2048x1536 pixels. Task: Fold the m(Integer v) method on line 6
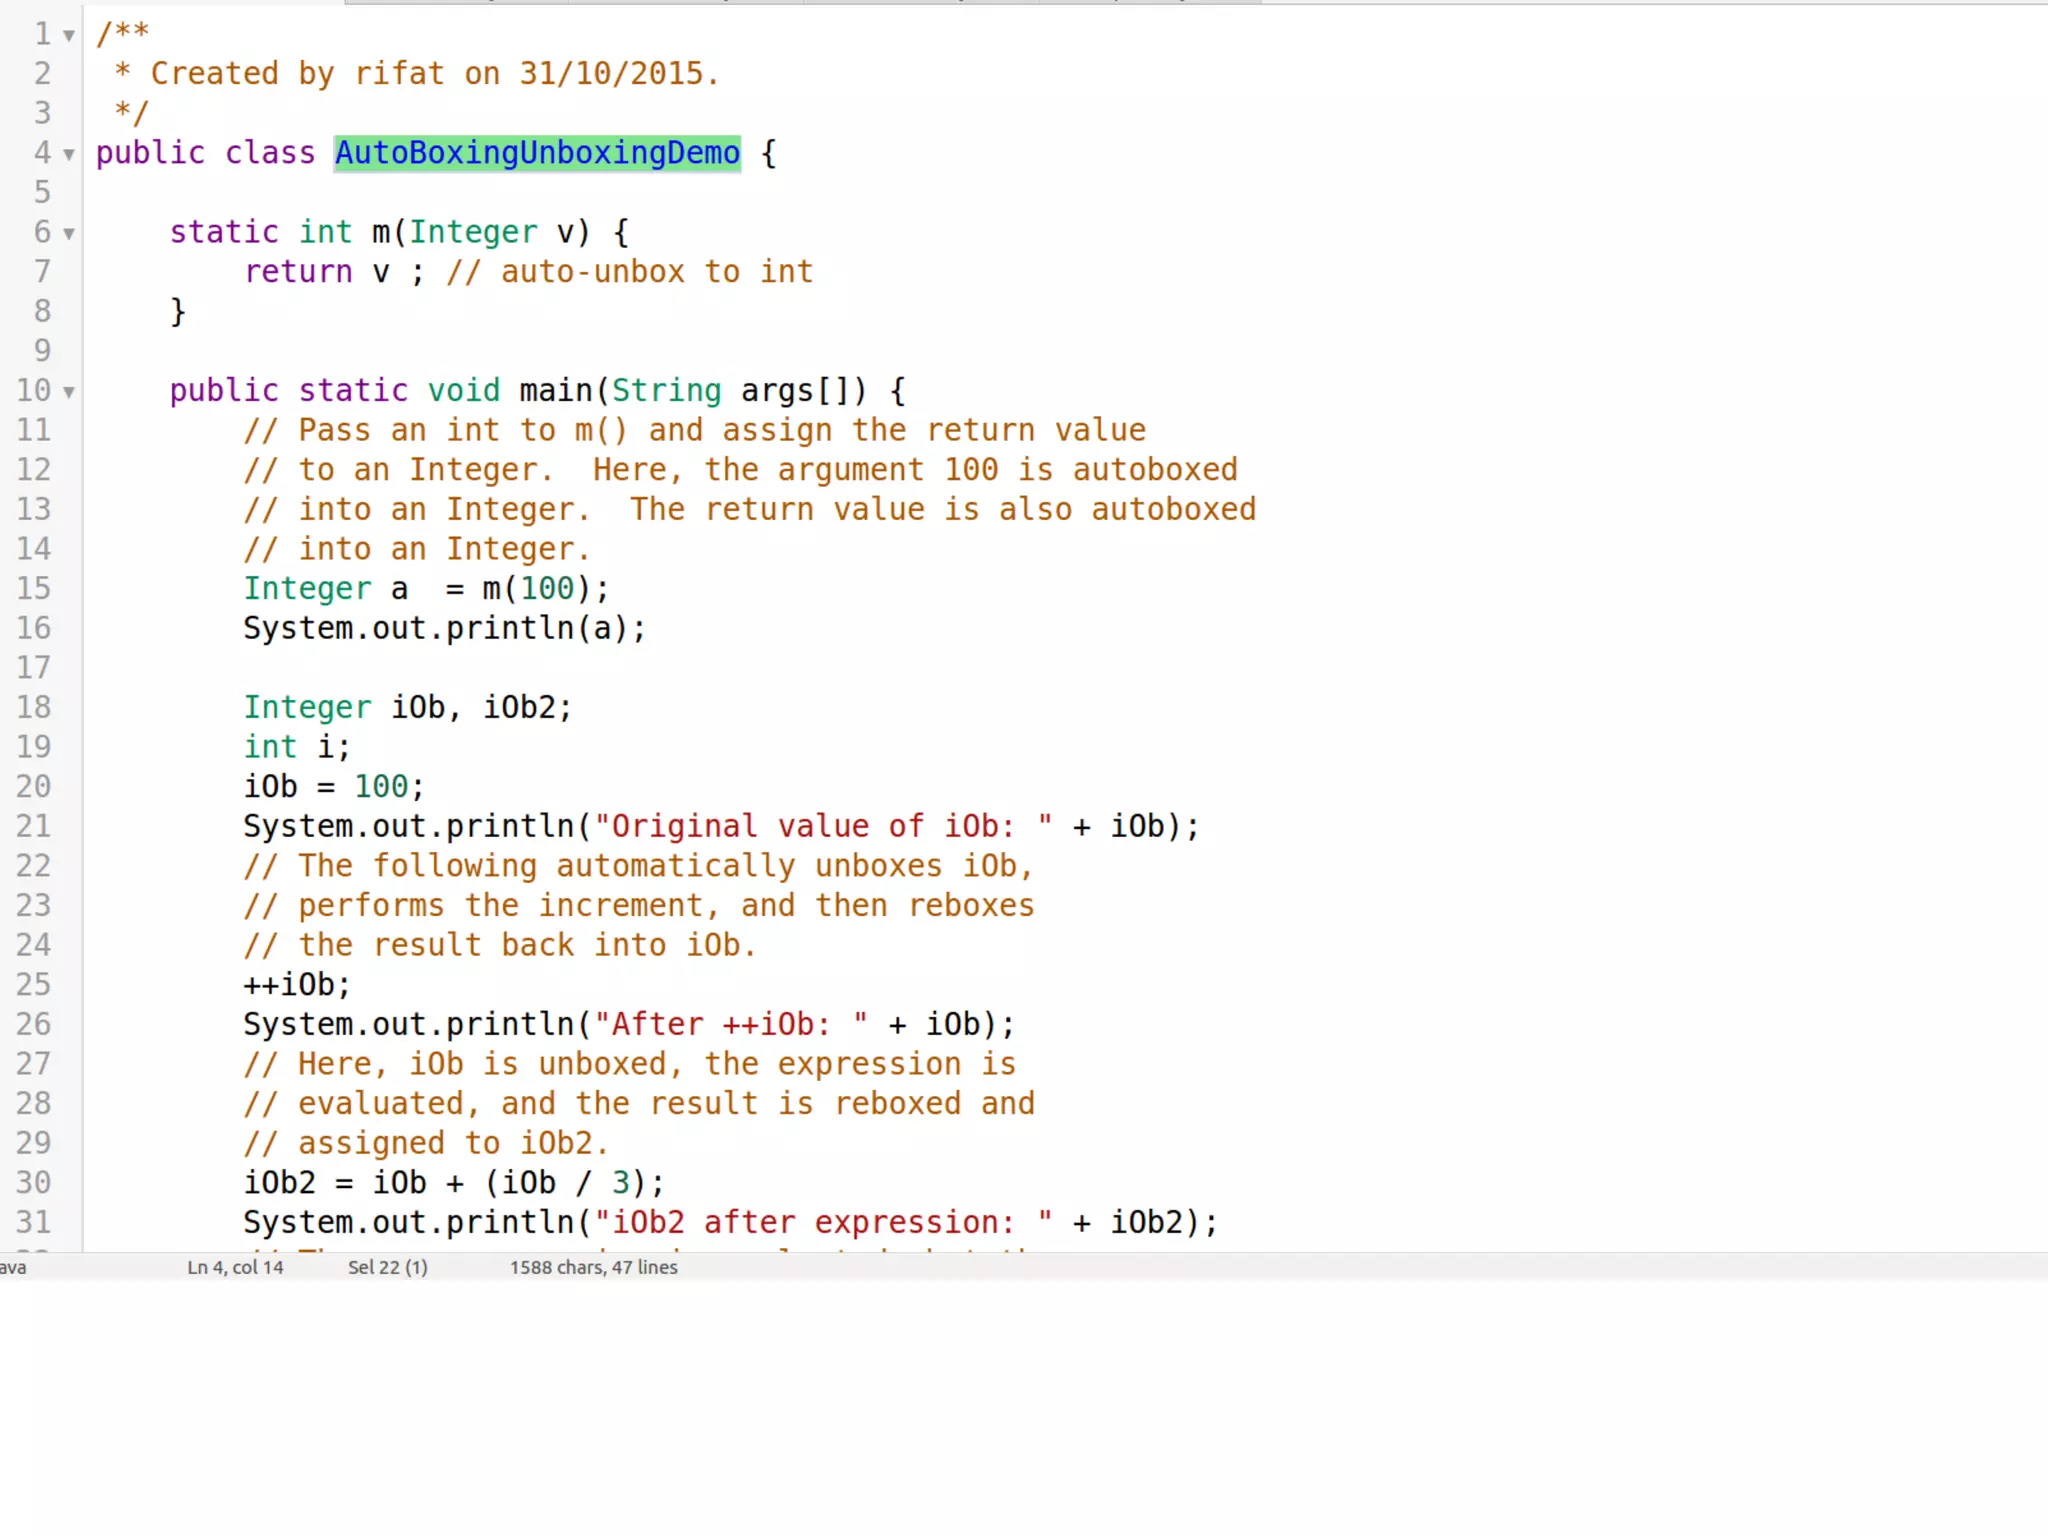[x=69, y=234]
